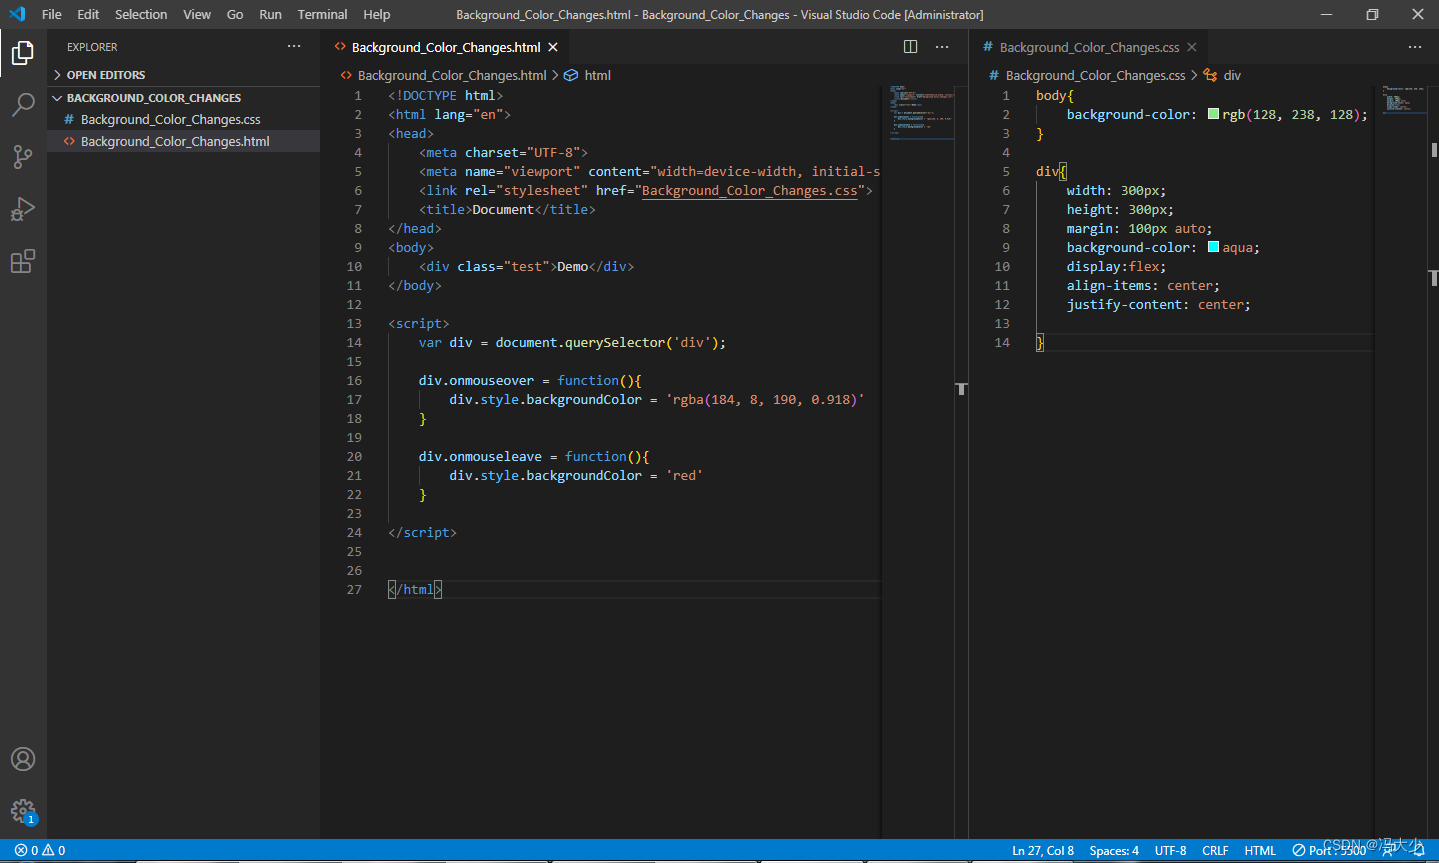Screen dimensions: 1439x863
Task: Open More Actions for the HTML editor group
Action: [x=942, y=47]
